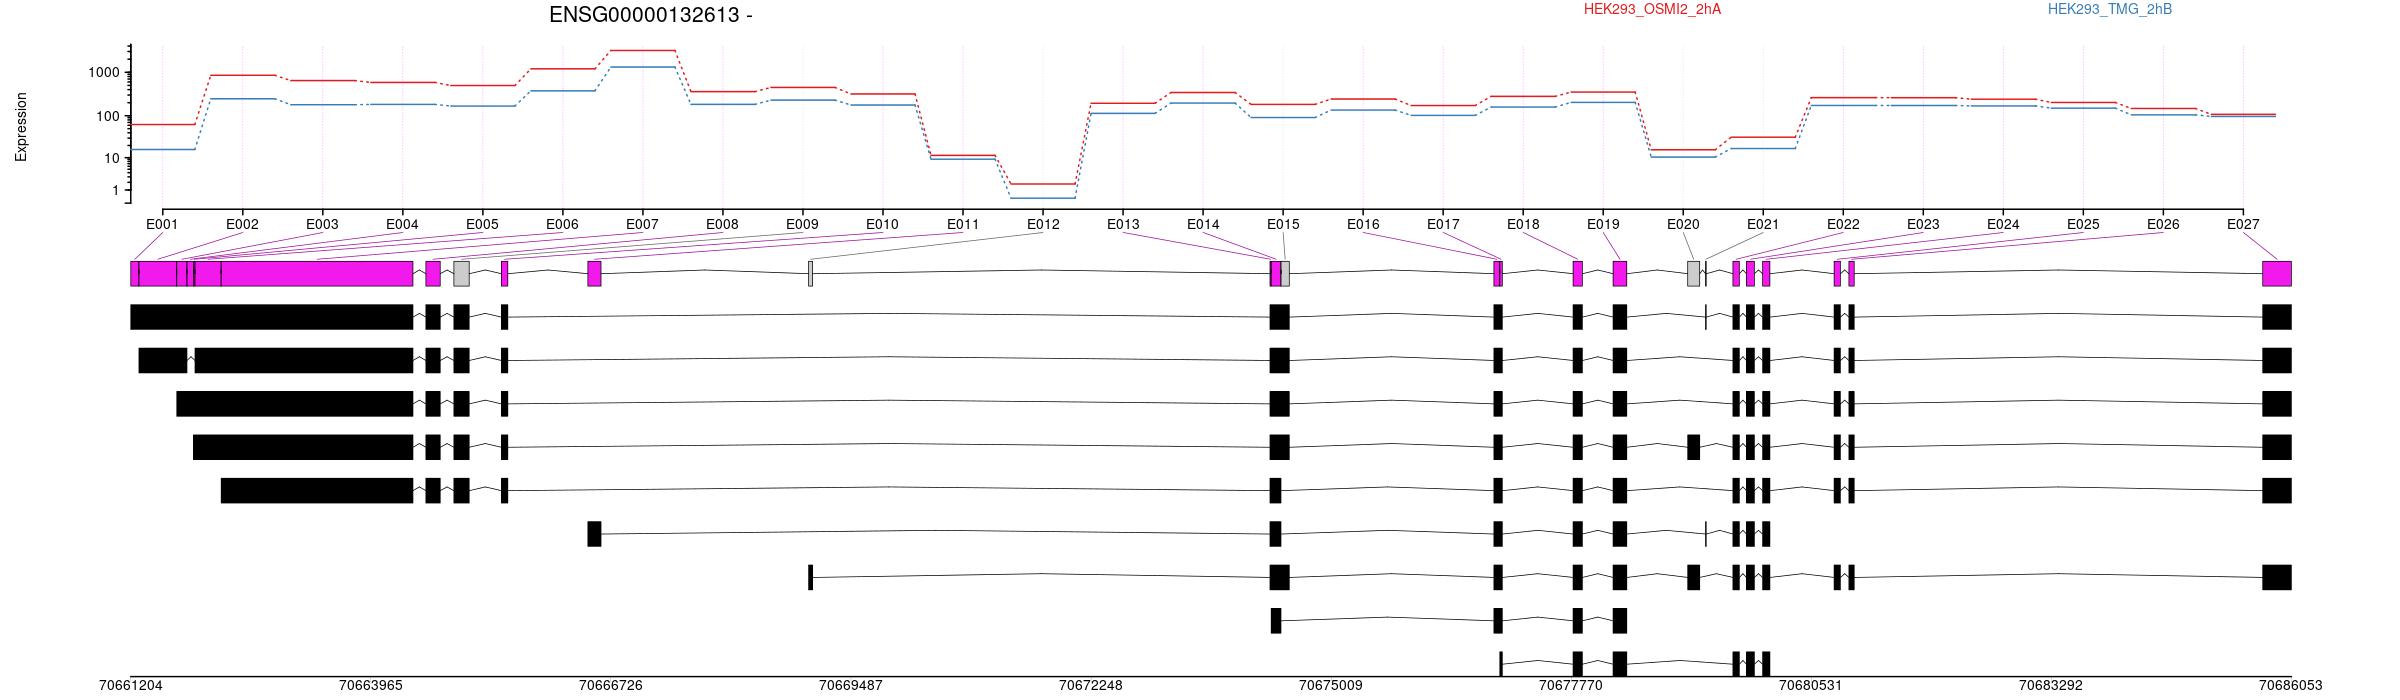Click the first transcript's large black exon
Image resolution: width=2400 pixels, height=700 pixels.
click(272, 317)
